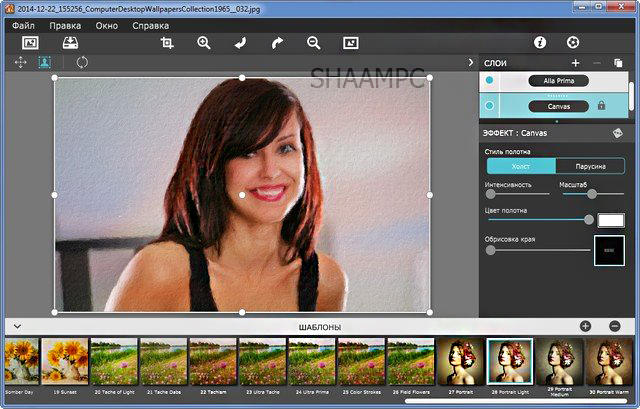This screenshot has height=409, width=640.
Task: Apply the 19 Sunset template
Action: click(65, 362)
